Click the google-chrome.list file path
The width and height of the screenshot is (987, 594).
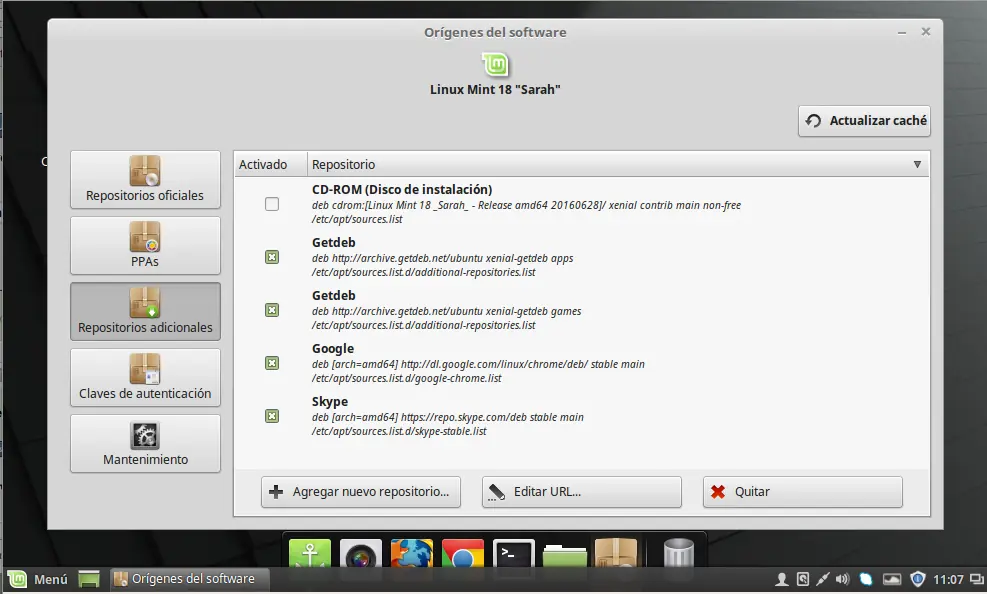[407, 378]
